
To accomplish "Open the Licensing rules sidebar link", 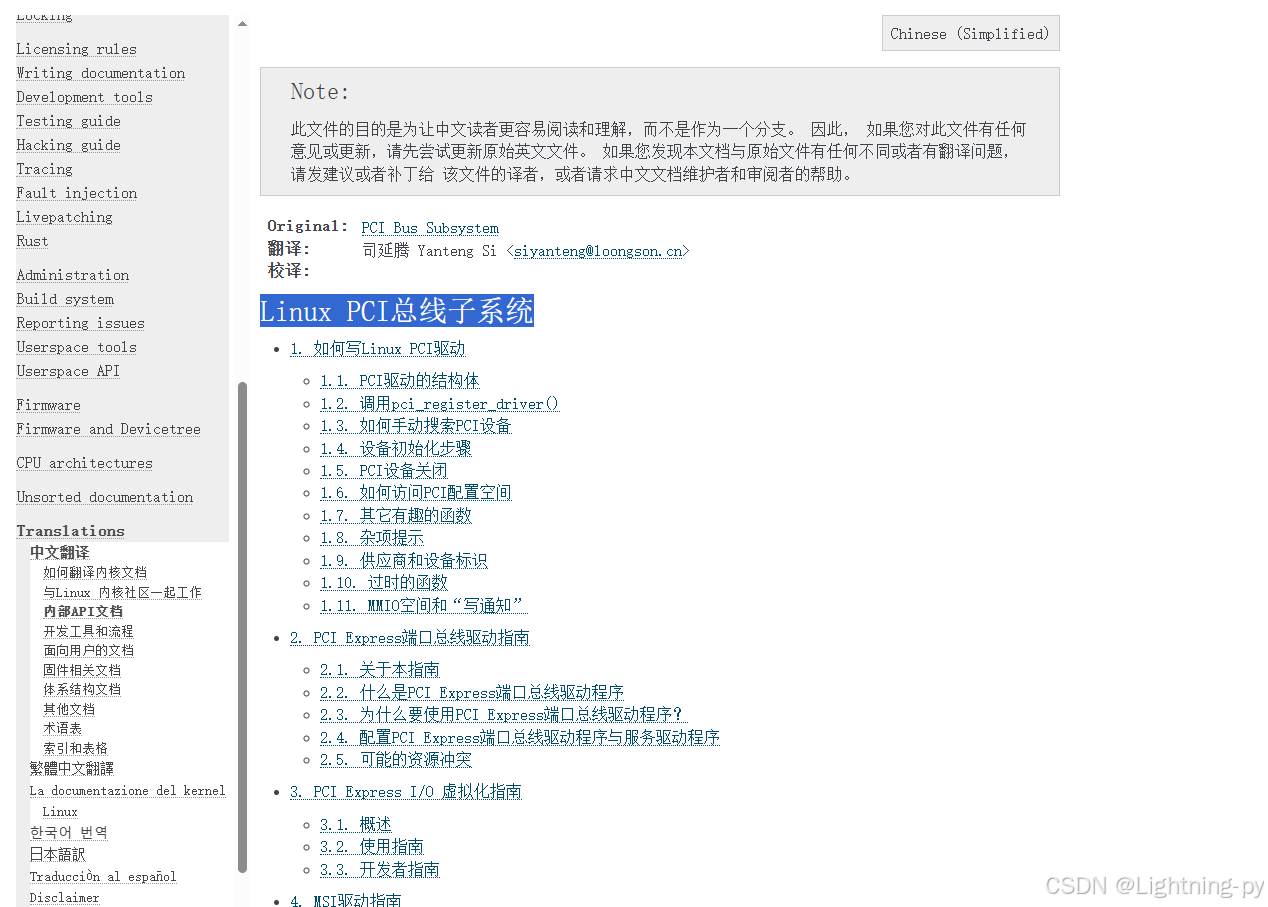I will [76, 49].
